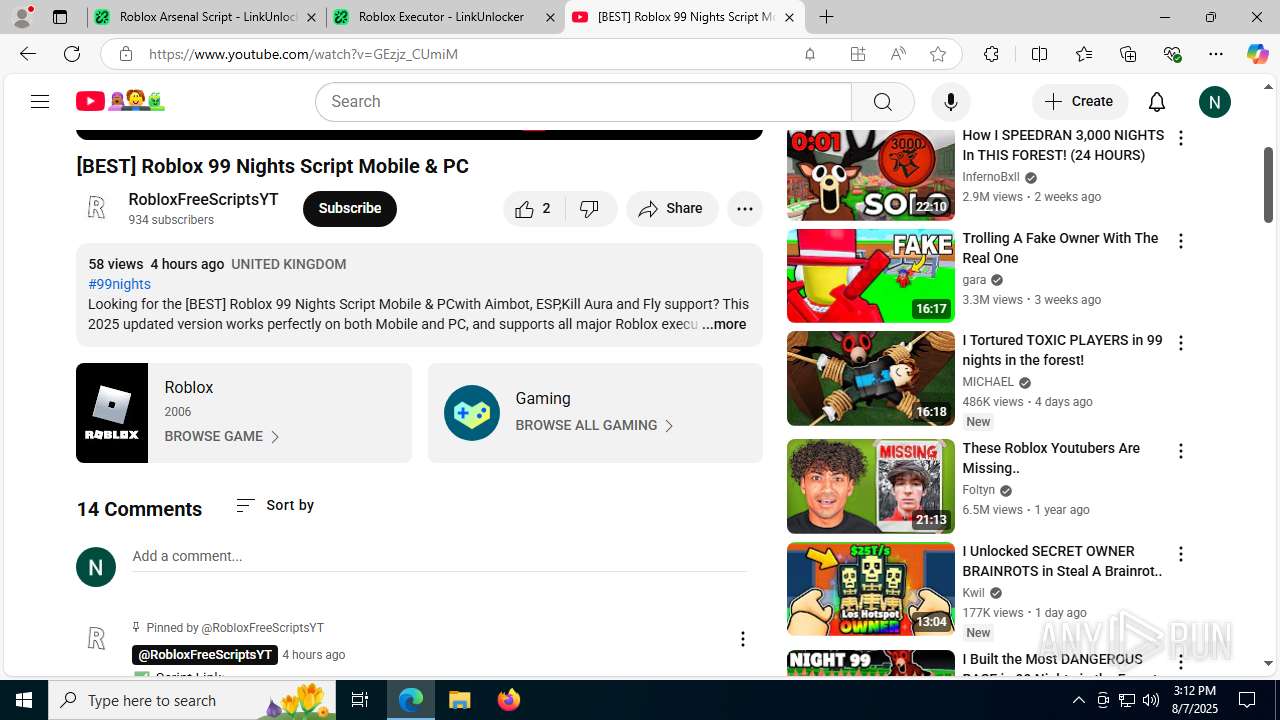Image resolution: width=1280 pixels, height=720 pixels.
Task: Open Copilot sidebar
Action: 1257,54
